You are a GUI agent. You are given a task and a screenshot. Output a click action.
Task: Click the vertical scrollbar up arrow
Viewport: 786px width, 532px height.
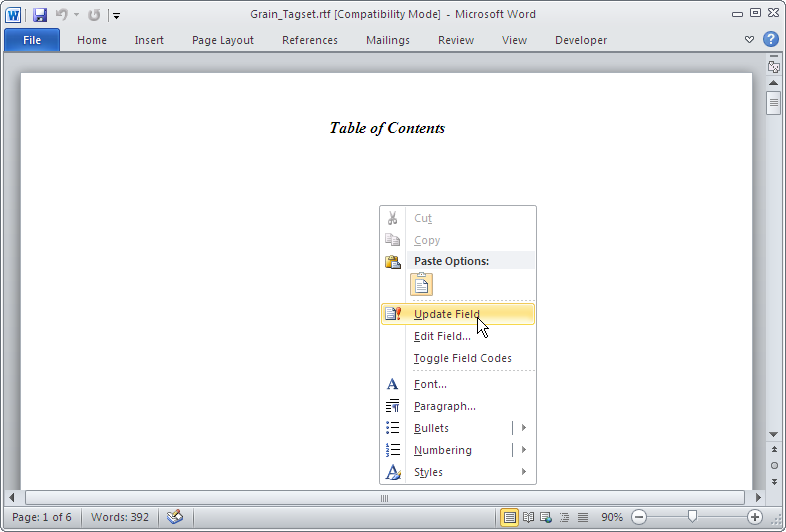773,83
